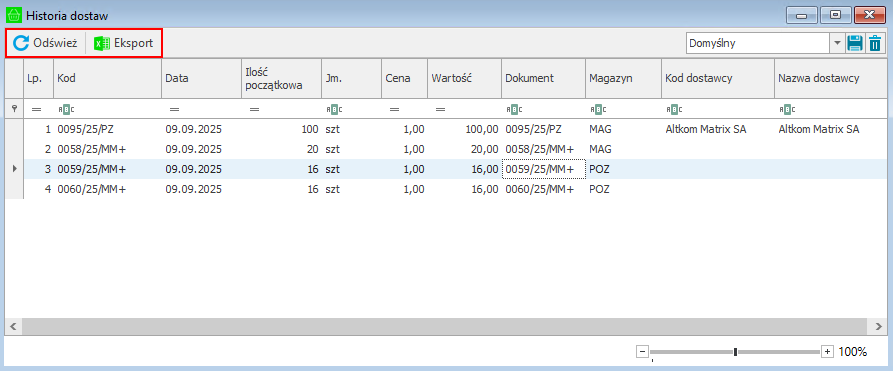Click the 100,00 value in Wartość column
The width and height of the screenshot is (893, 371).
coord(482,129)
